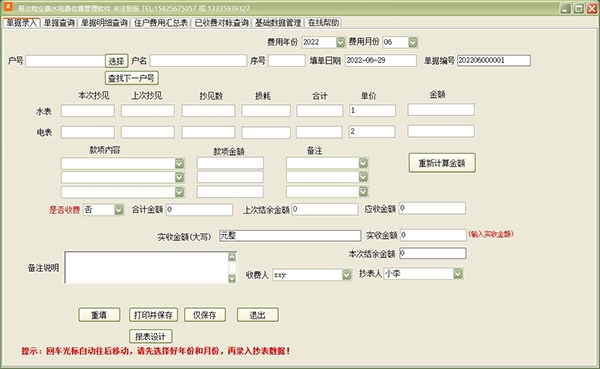Viewport: 600px width, 369px height.
Task: Expand the first 款项内容 dropdown
Action: (179, 163)
